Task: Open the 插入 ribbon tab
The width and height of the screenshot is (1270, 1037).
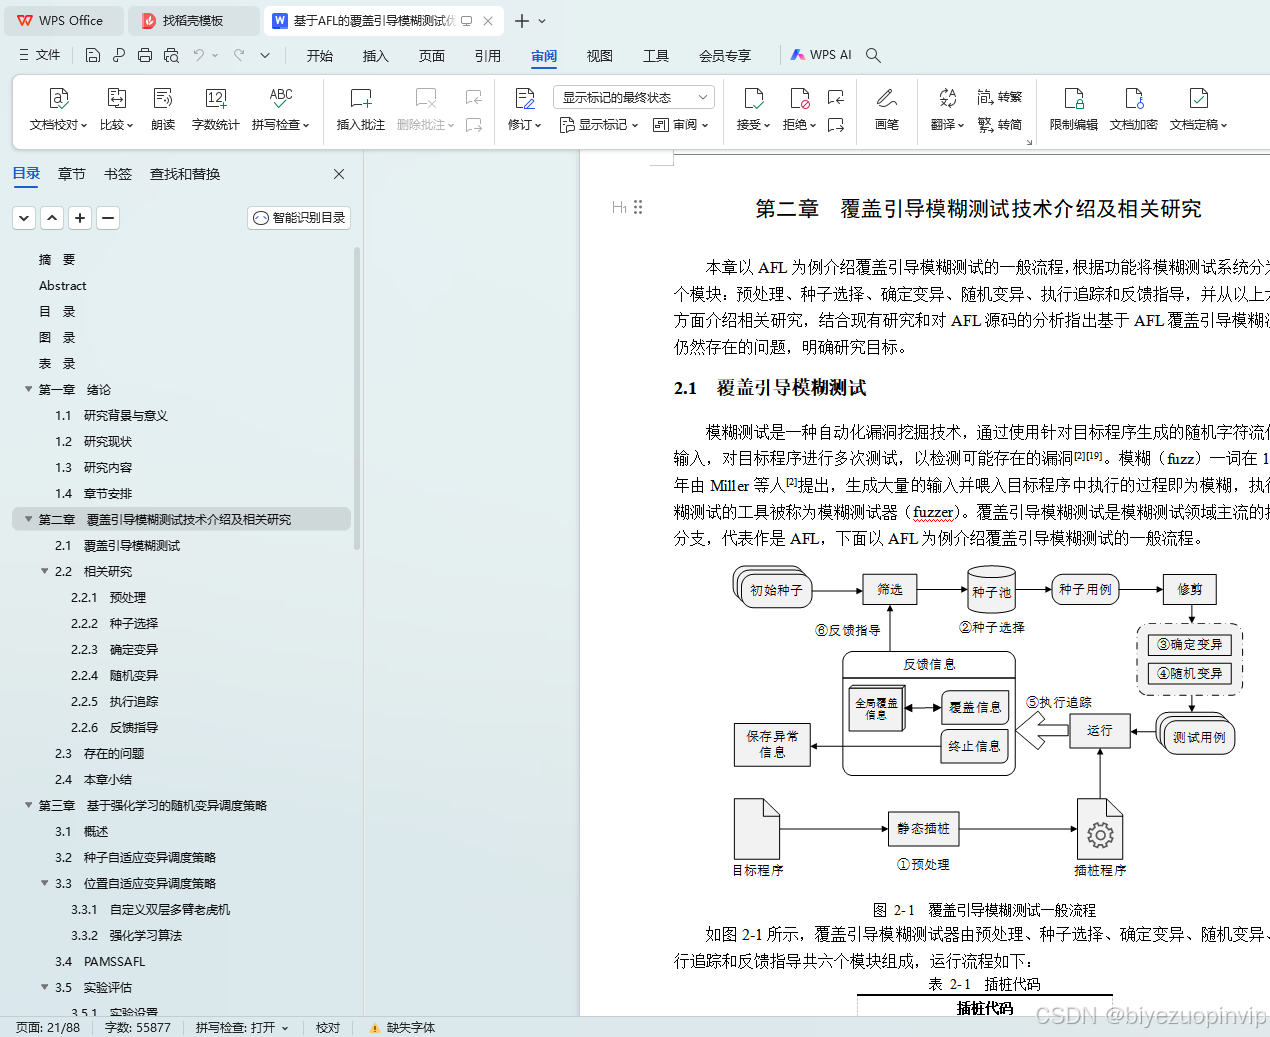Action: coord(376,56)
